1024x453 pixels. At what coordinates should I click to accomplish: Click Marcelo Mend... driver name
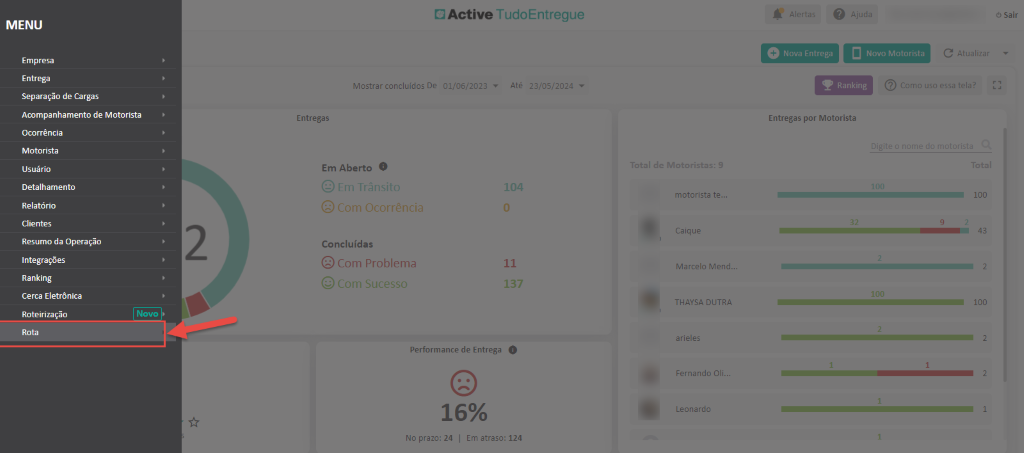(x=706, y=266)
